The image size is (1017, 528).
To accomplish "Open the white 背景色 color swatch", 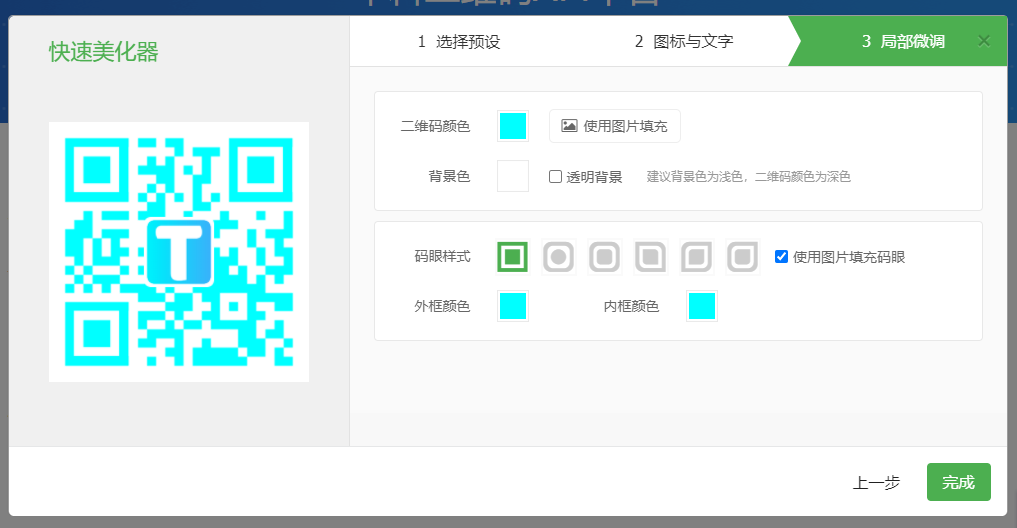I will pos(513,176).
